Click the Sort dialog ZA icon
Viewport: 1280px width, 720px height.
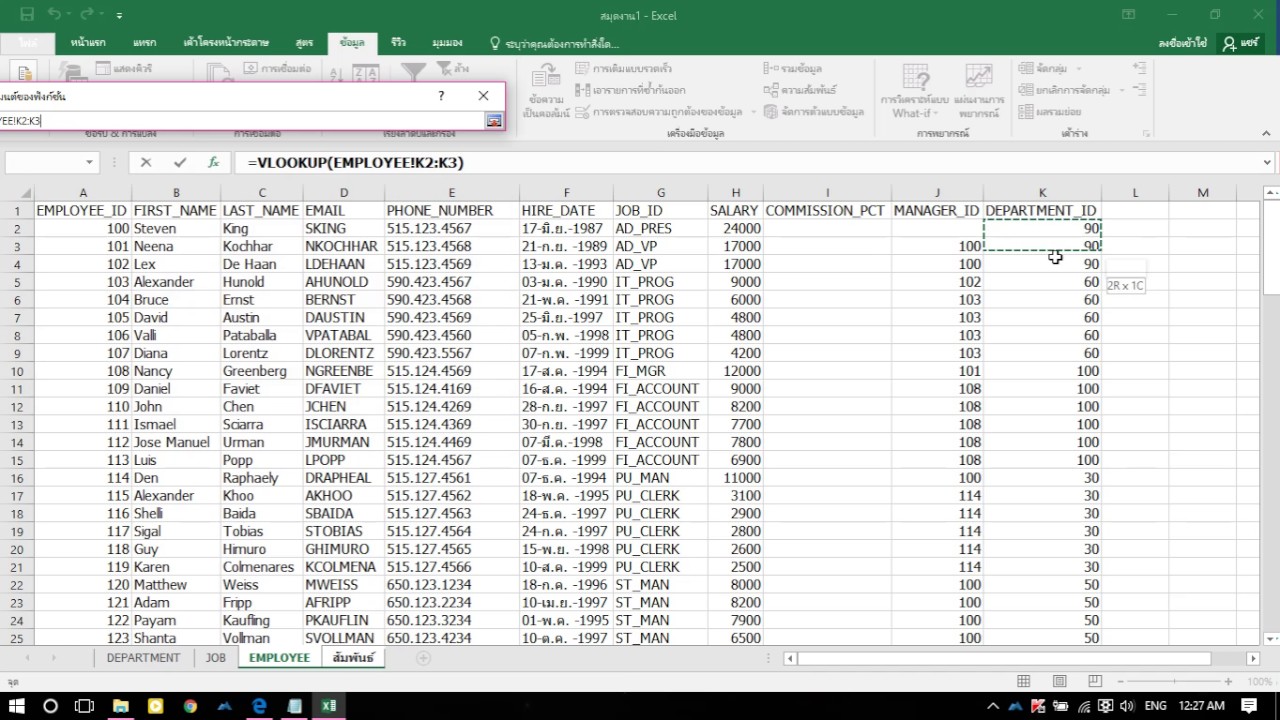[x=366, y=72]
